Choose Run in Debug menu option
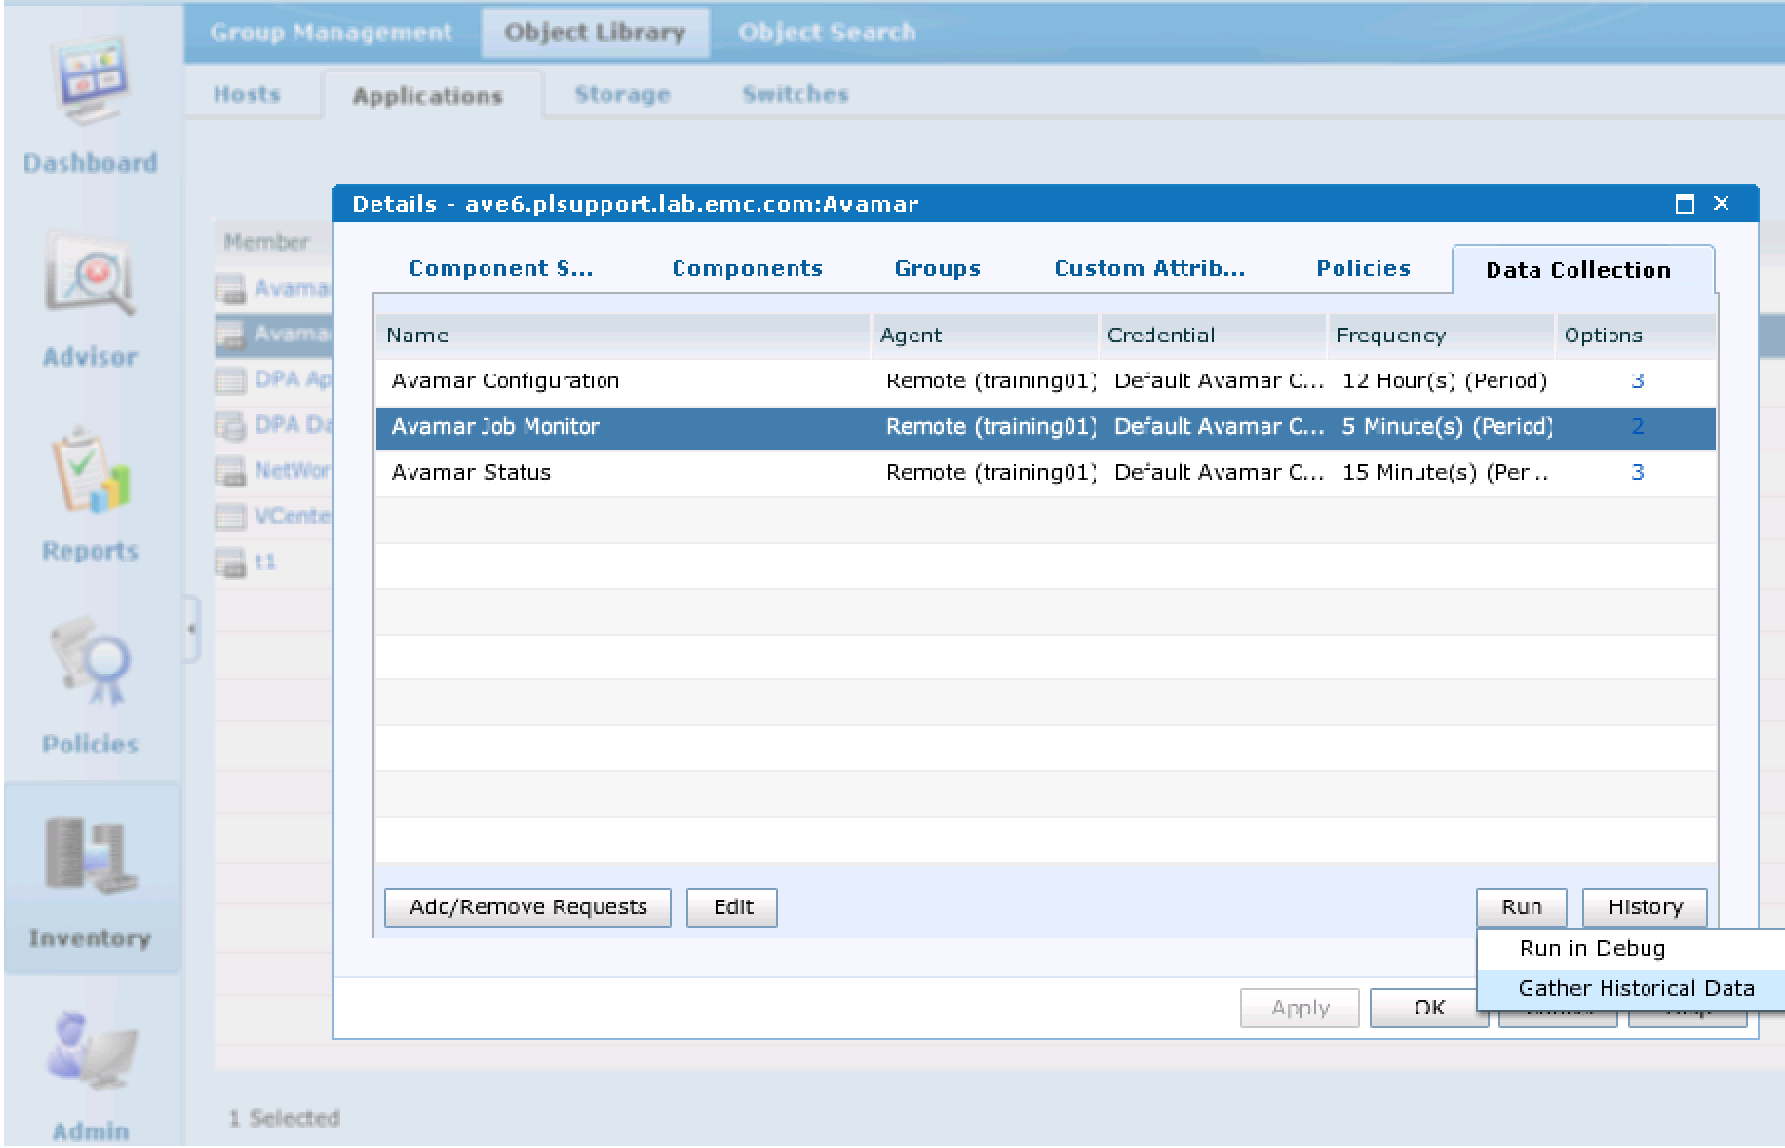1785x1148 pixels. point(1591,948)
